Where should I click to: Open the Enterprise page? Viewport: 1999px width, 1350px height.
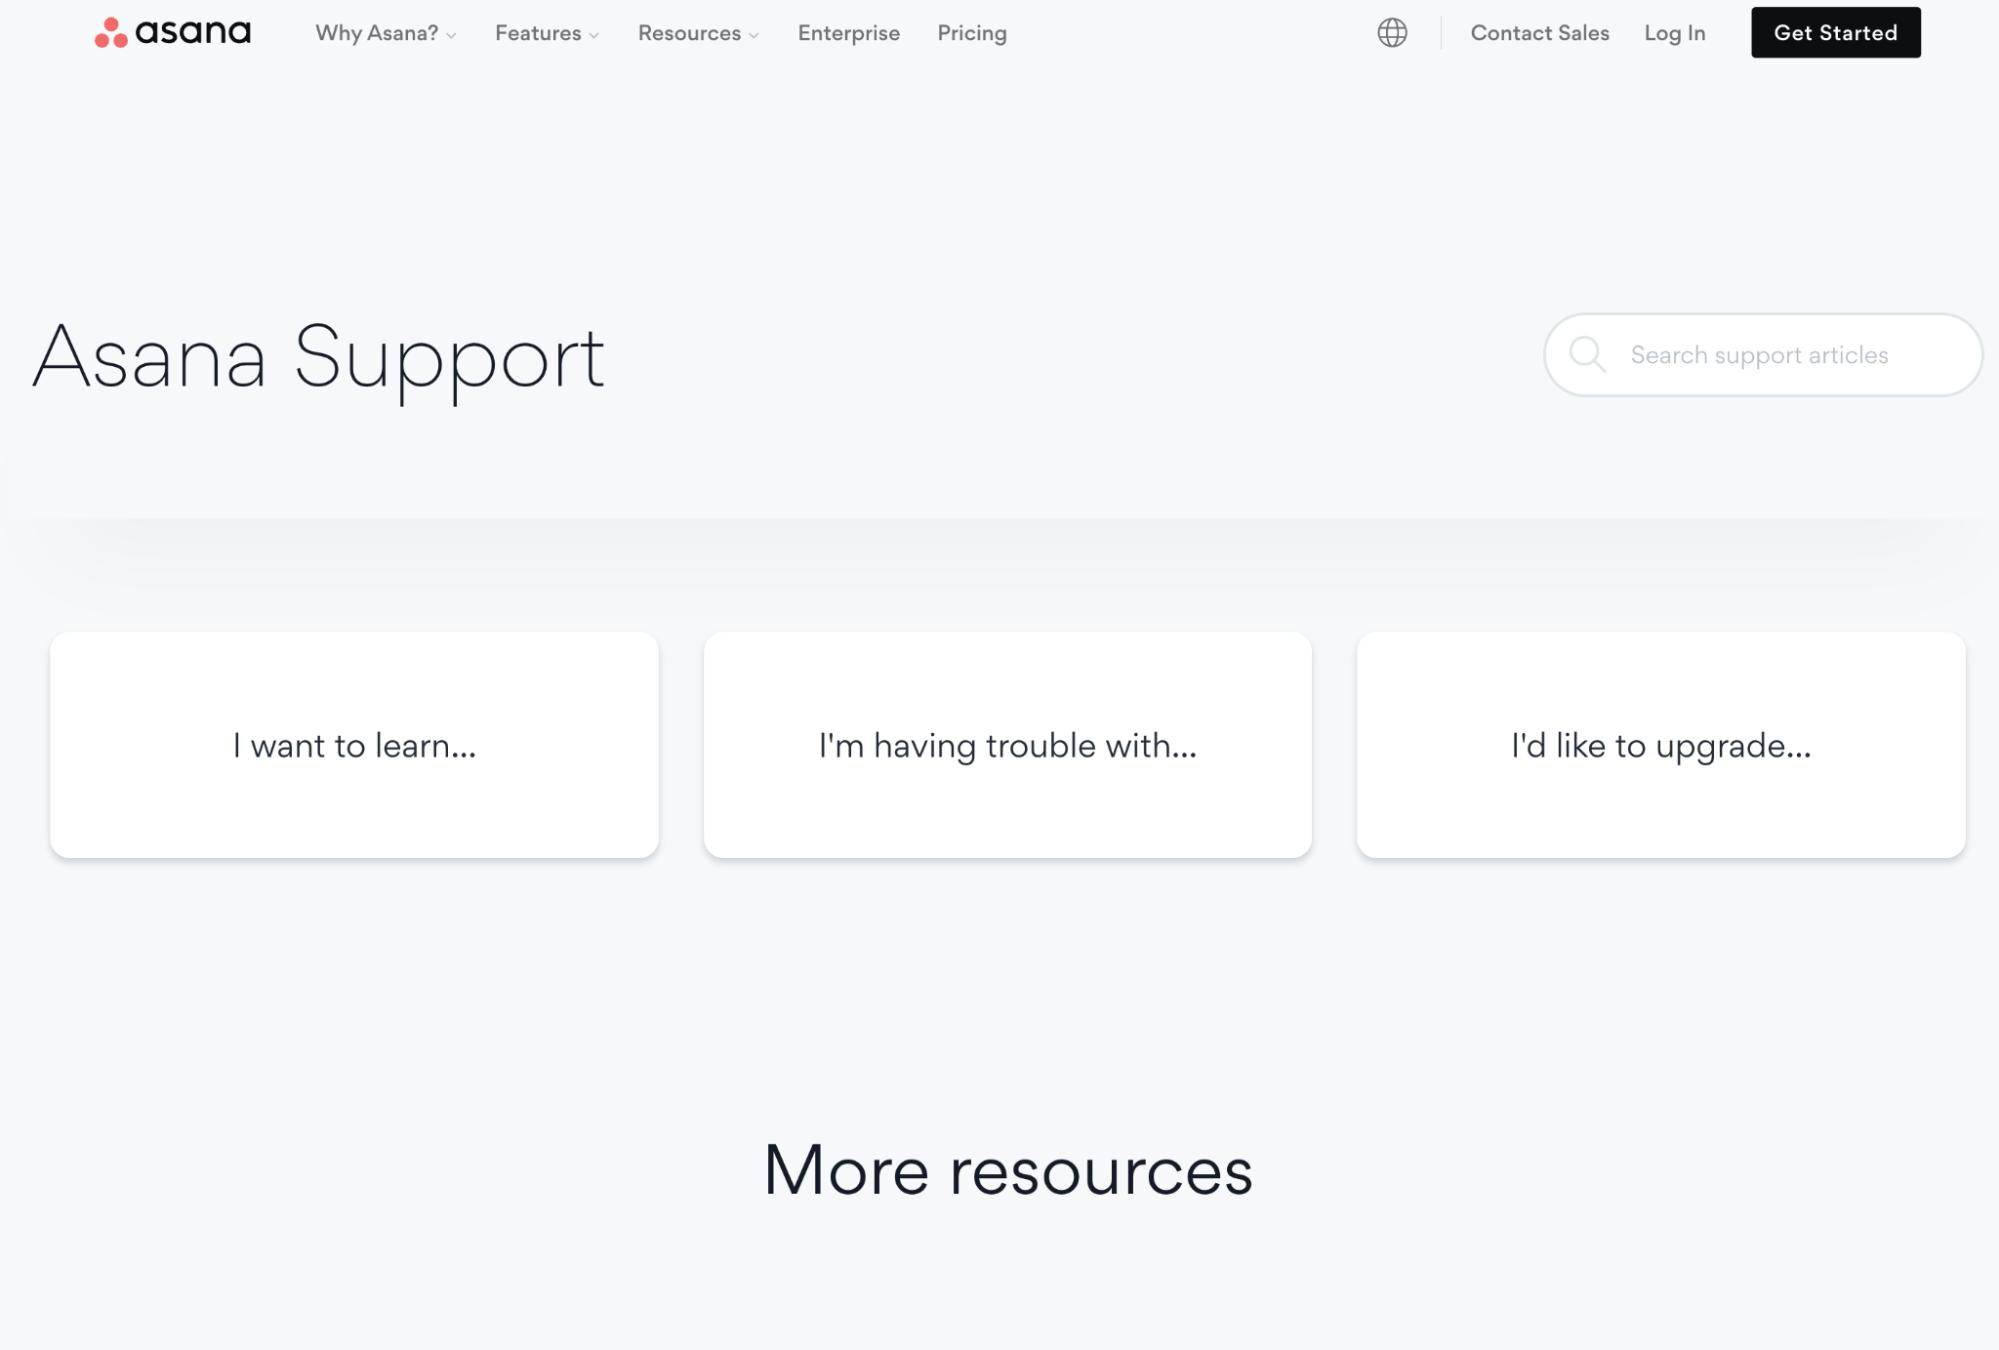pyautogui.click(x=848, y=33)
